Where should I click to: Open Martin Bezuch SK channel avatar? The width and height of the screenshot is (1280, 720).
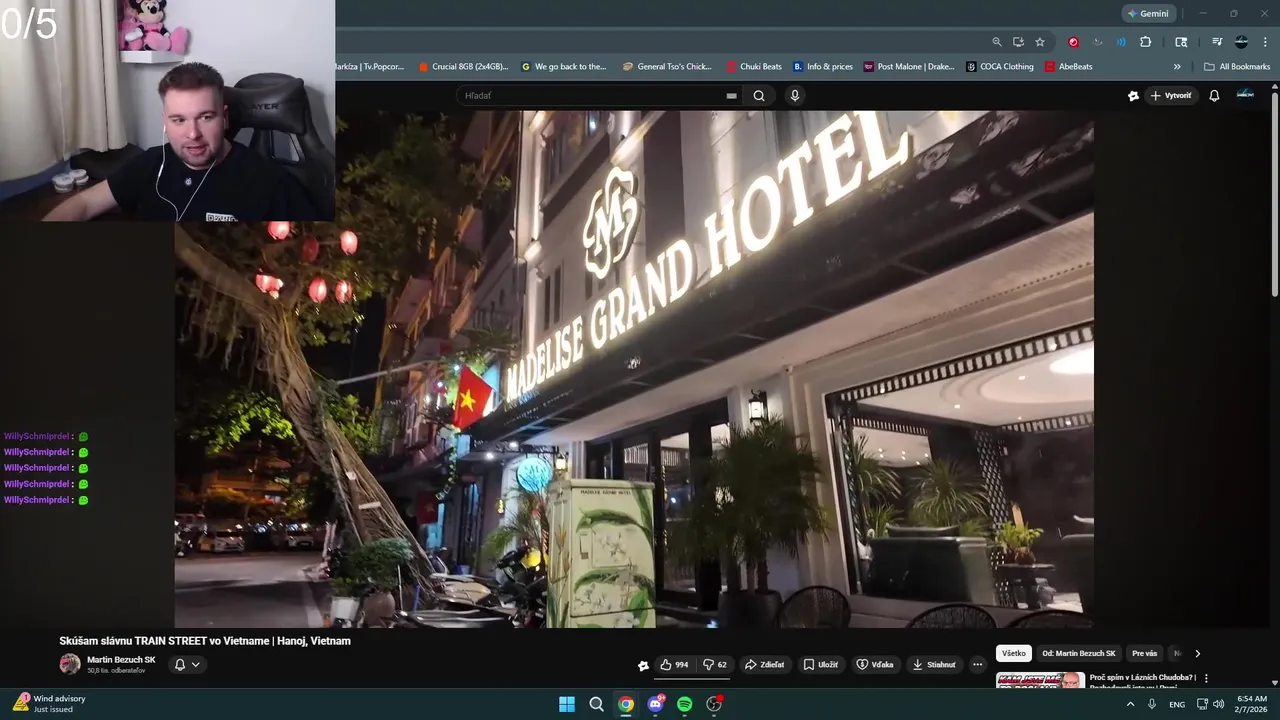click(x=70, y=664)
